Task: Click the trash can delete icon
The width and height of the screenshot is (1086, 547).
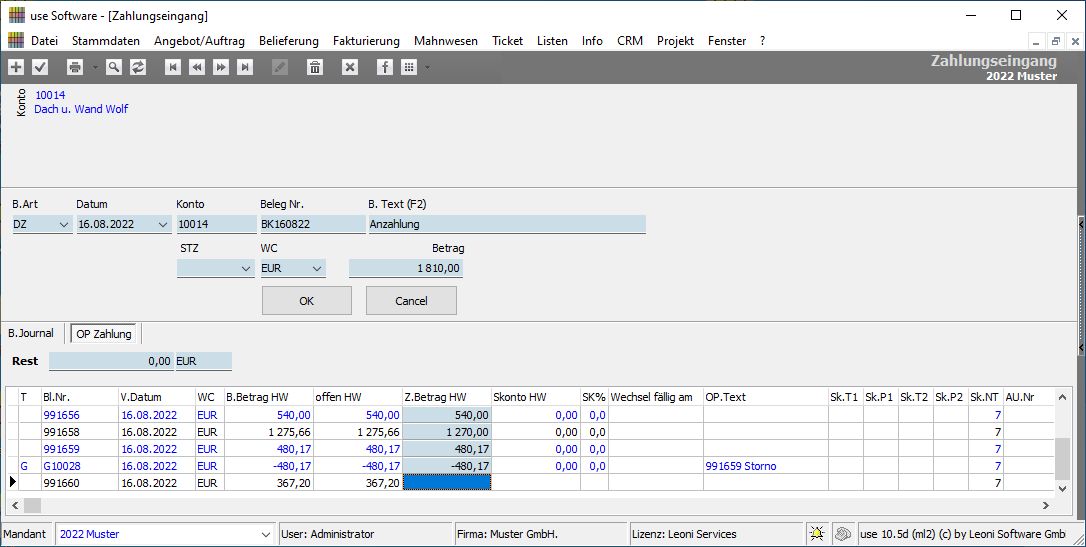Action: coord(315,67)
